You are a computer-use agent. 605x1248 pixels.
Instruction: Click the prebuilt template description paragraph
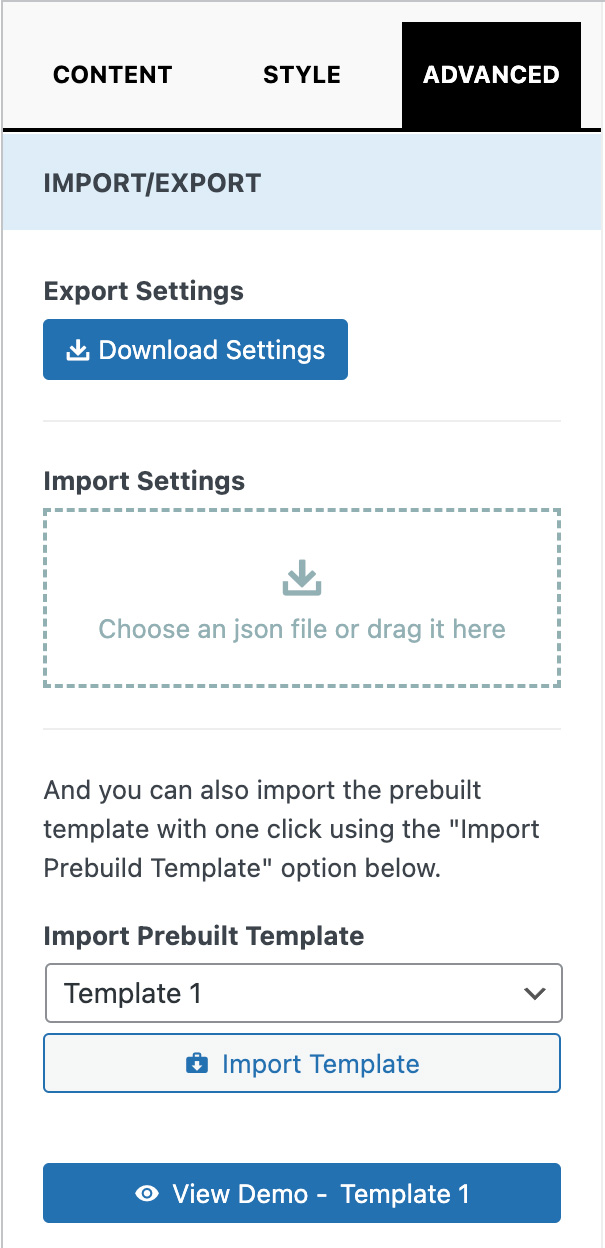[x=292, y=829]
